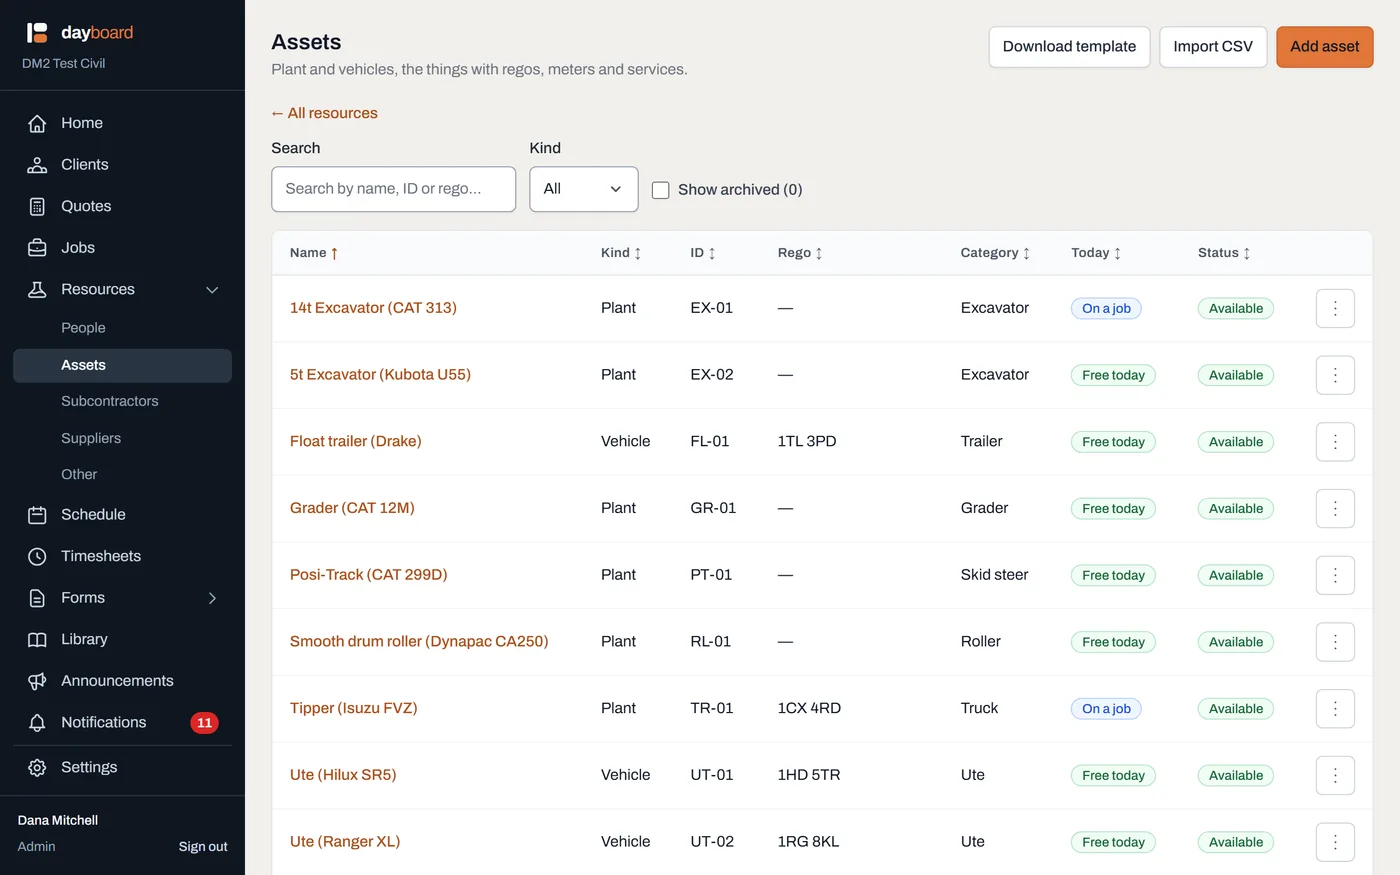Click the Sign out link
Viewport: 1400px width, 875px height.
tap(203, 846)
